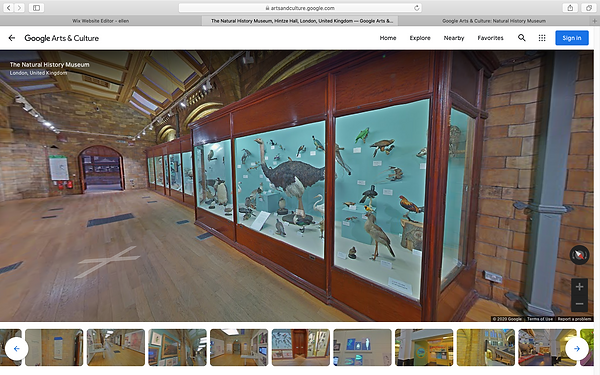
Task: Click the © 2020 Google copyright text
Action: coord(507,319)
